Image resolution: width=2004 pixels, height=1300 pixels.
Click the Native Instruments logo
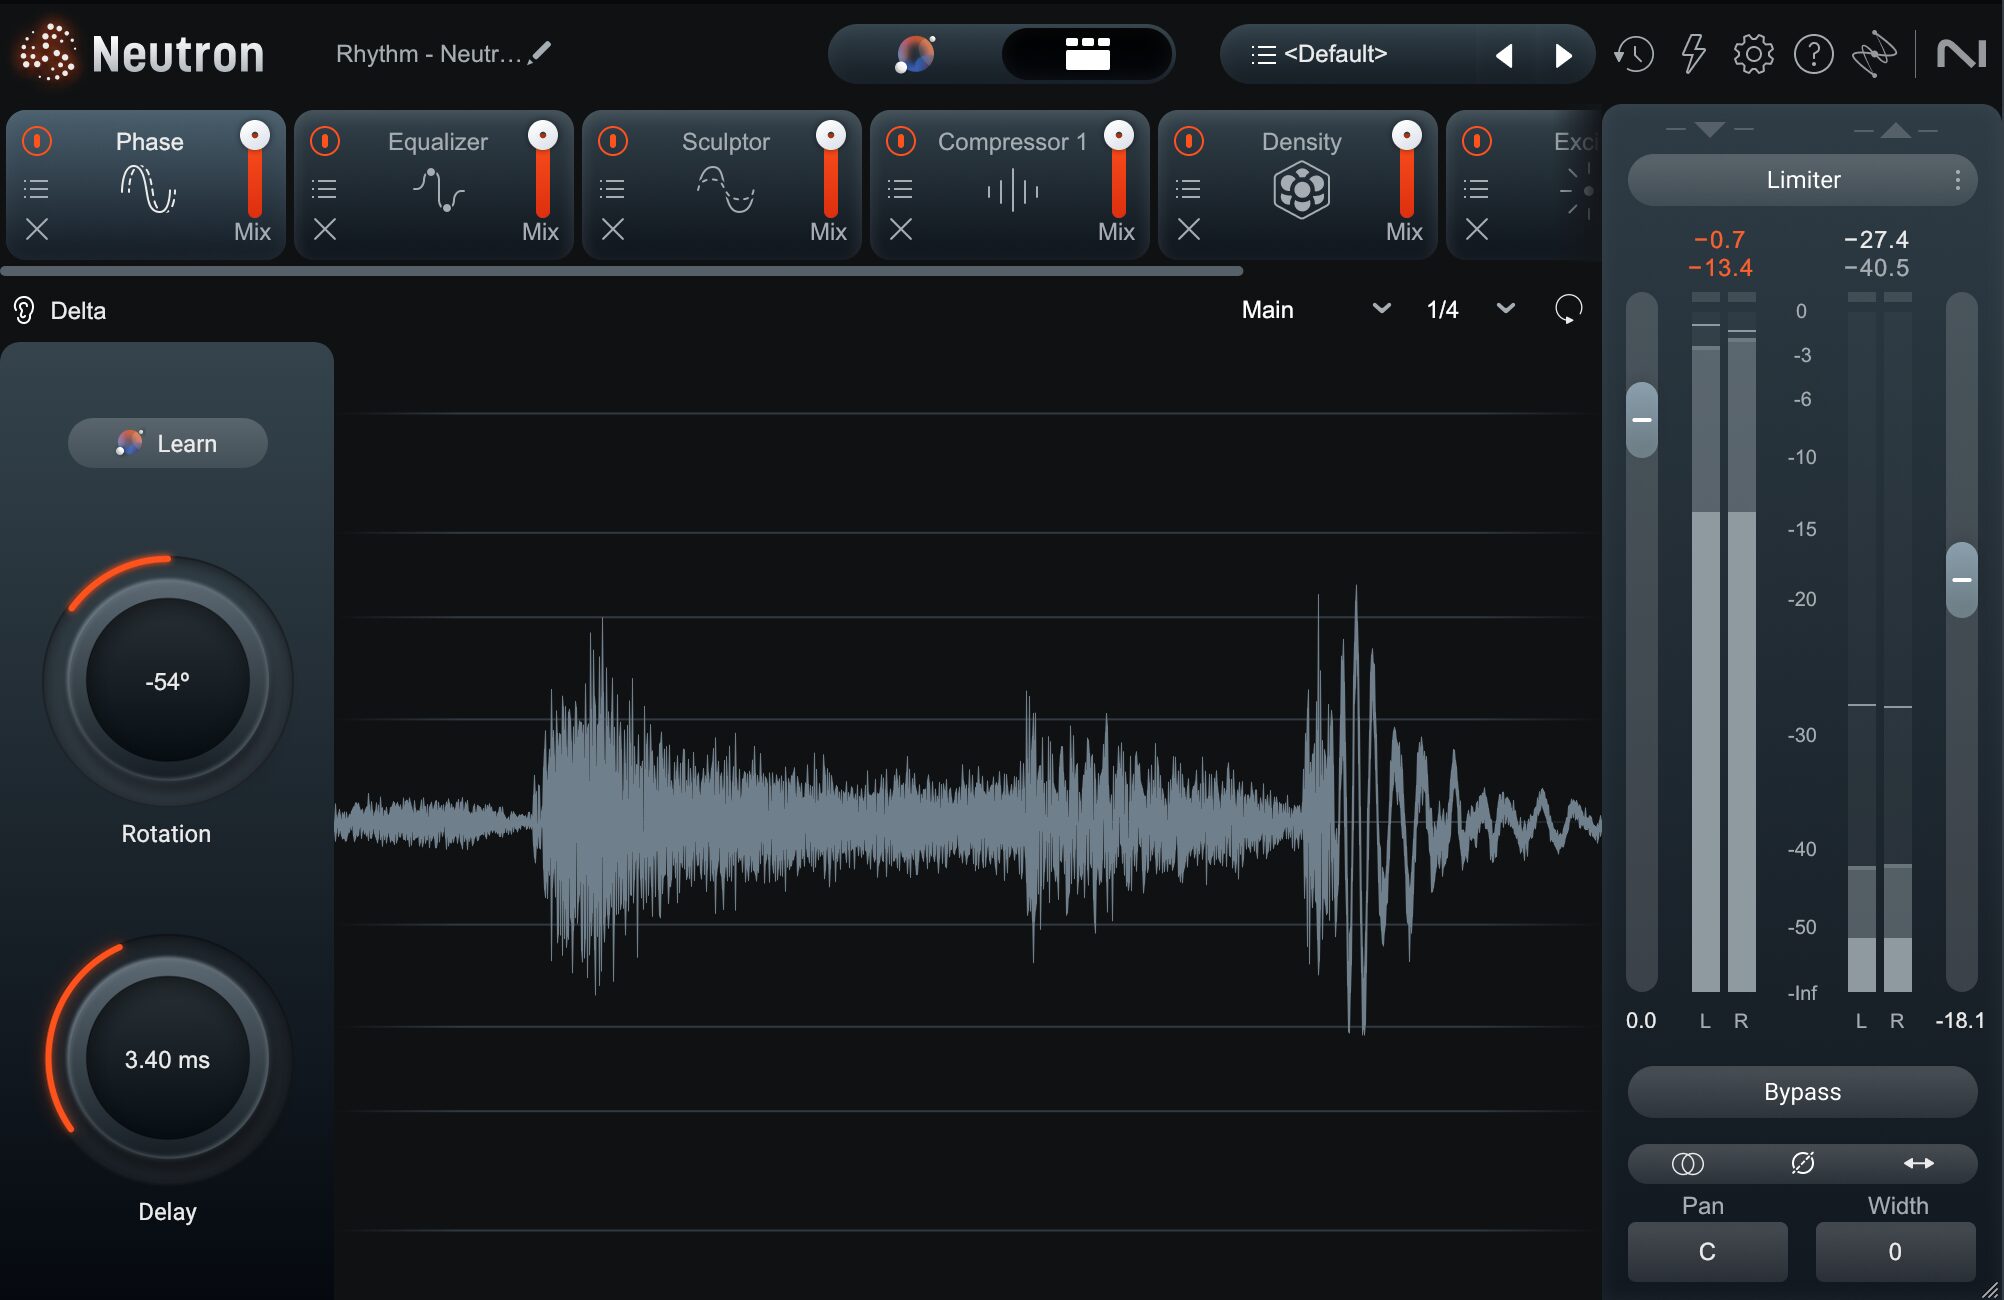[x=1960, y=54]
